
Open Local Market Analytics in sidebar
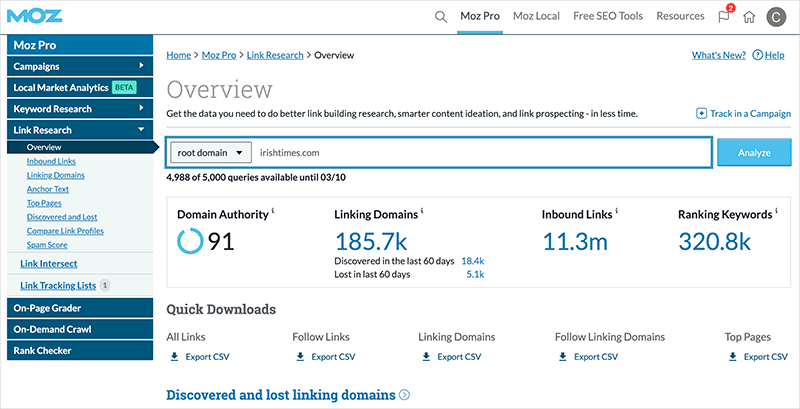[80, 88]
